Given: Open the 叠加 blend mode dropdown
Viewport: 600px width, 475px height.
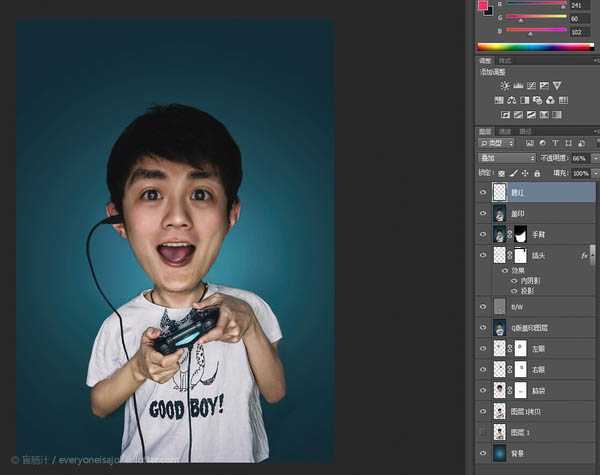Looking at the screenshot, I should [507, 158].
